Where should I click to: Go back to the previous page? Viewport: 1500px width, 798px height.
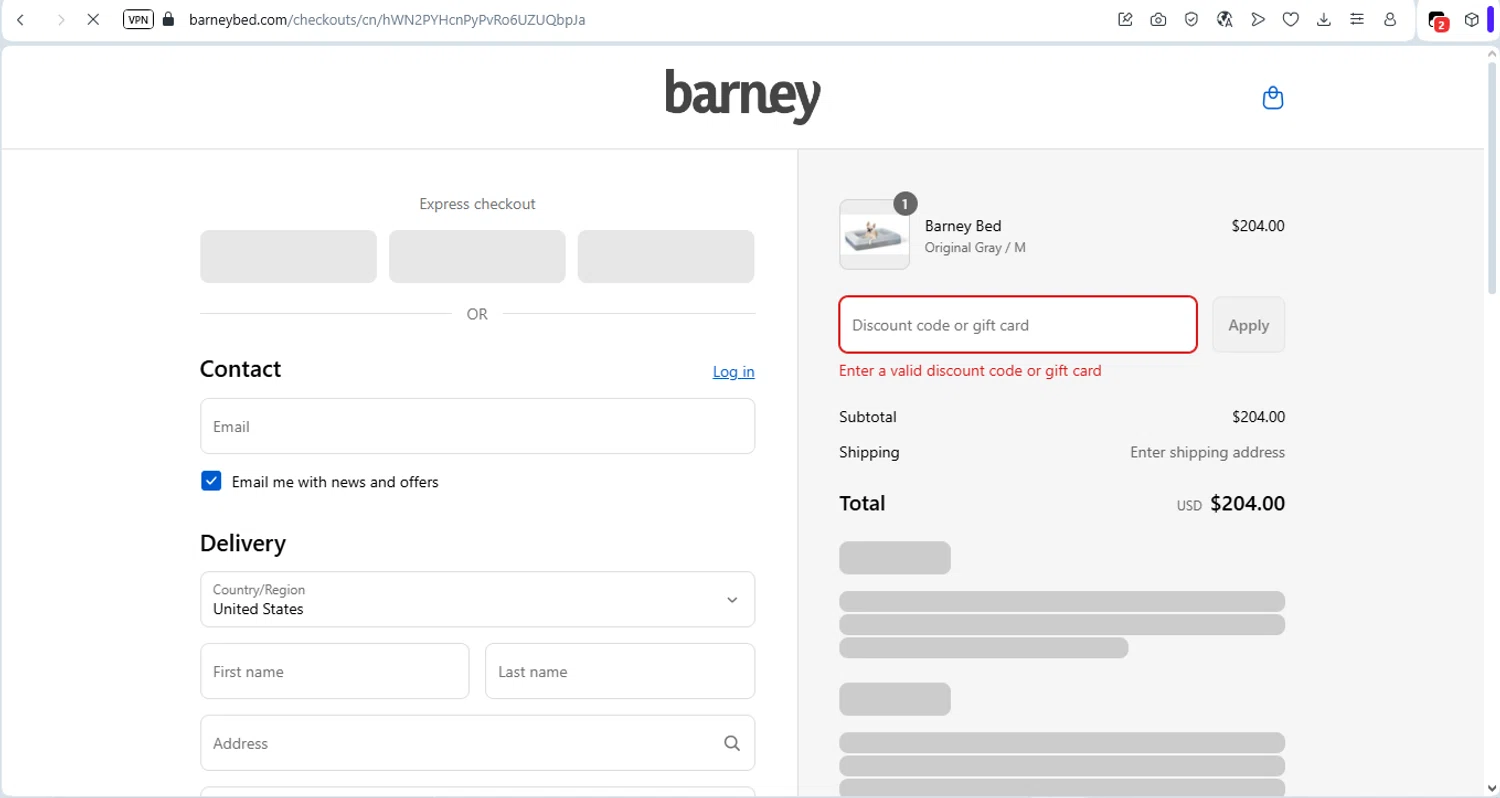[x=21, y=19]
